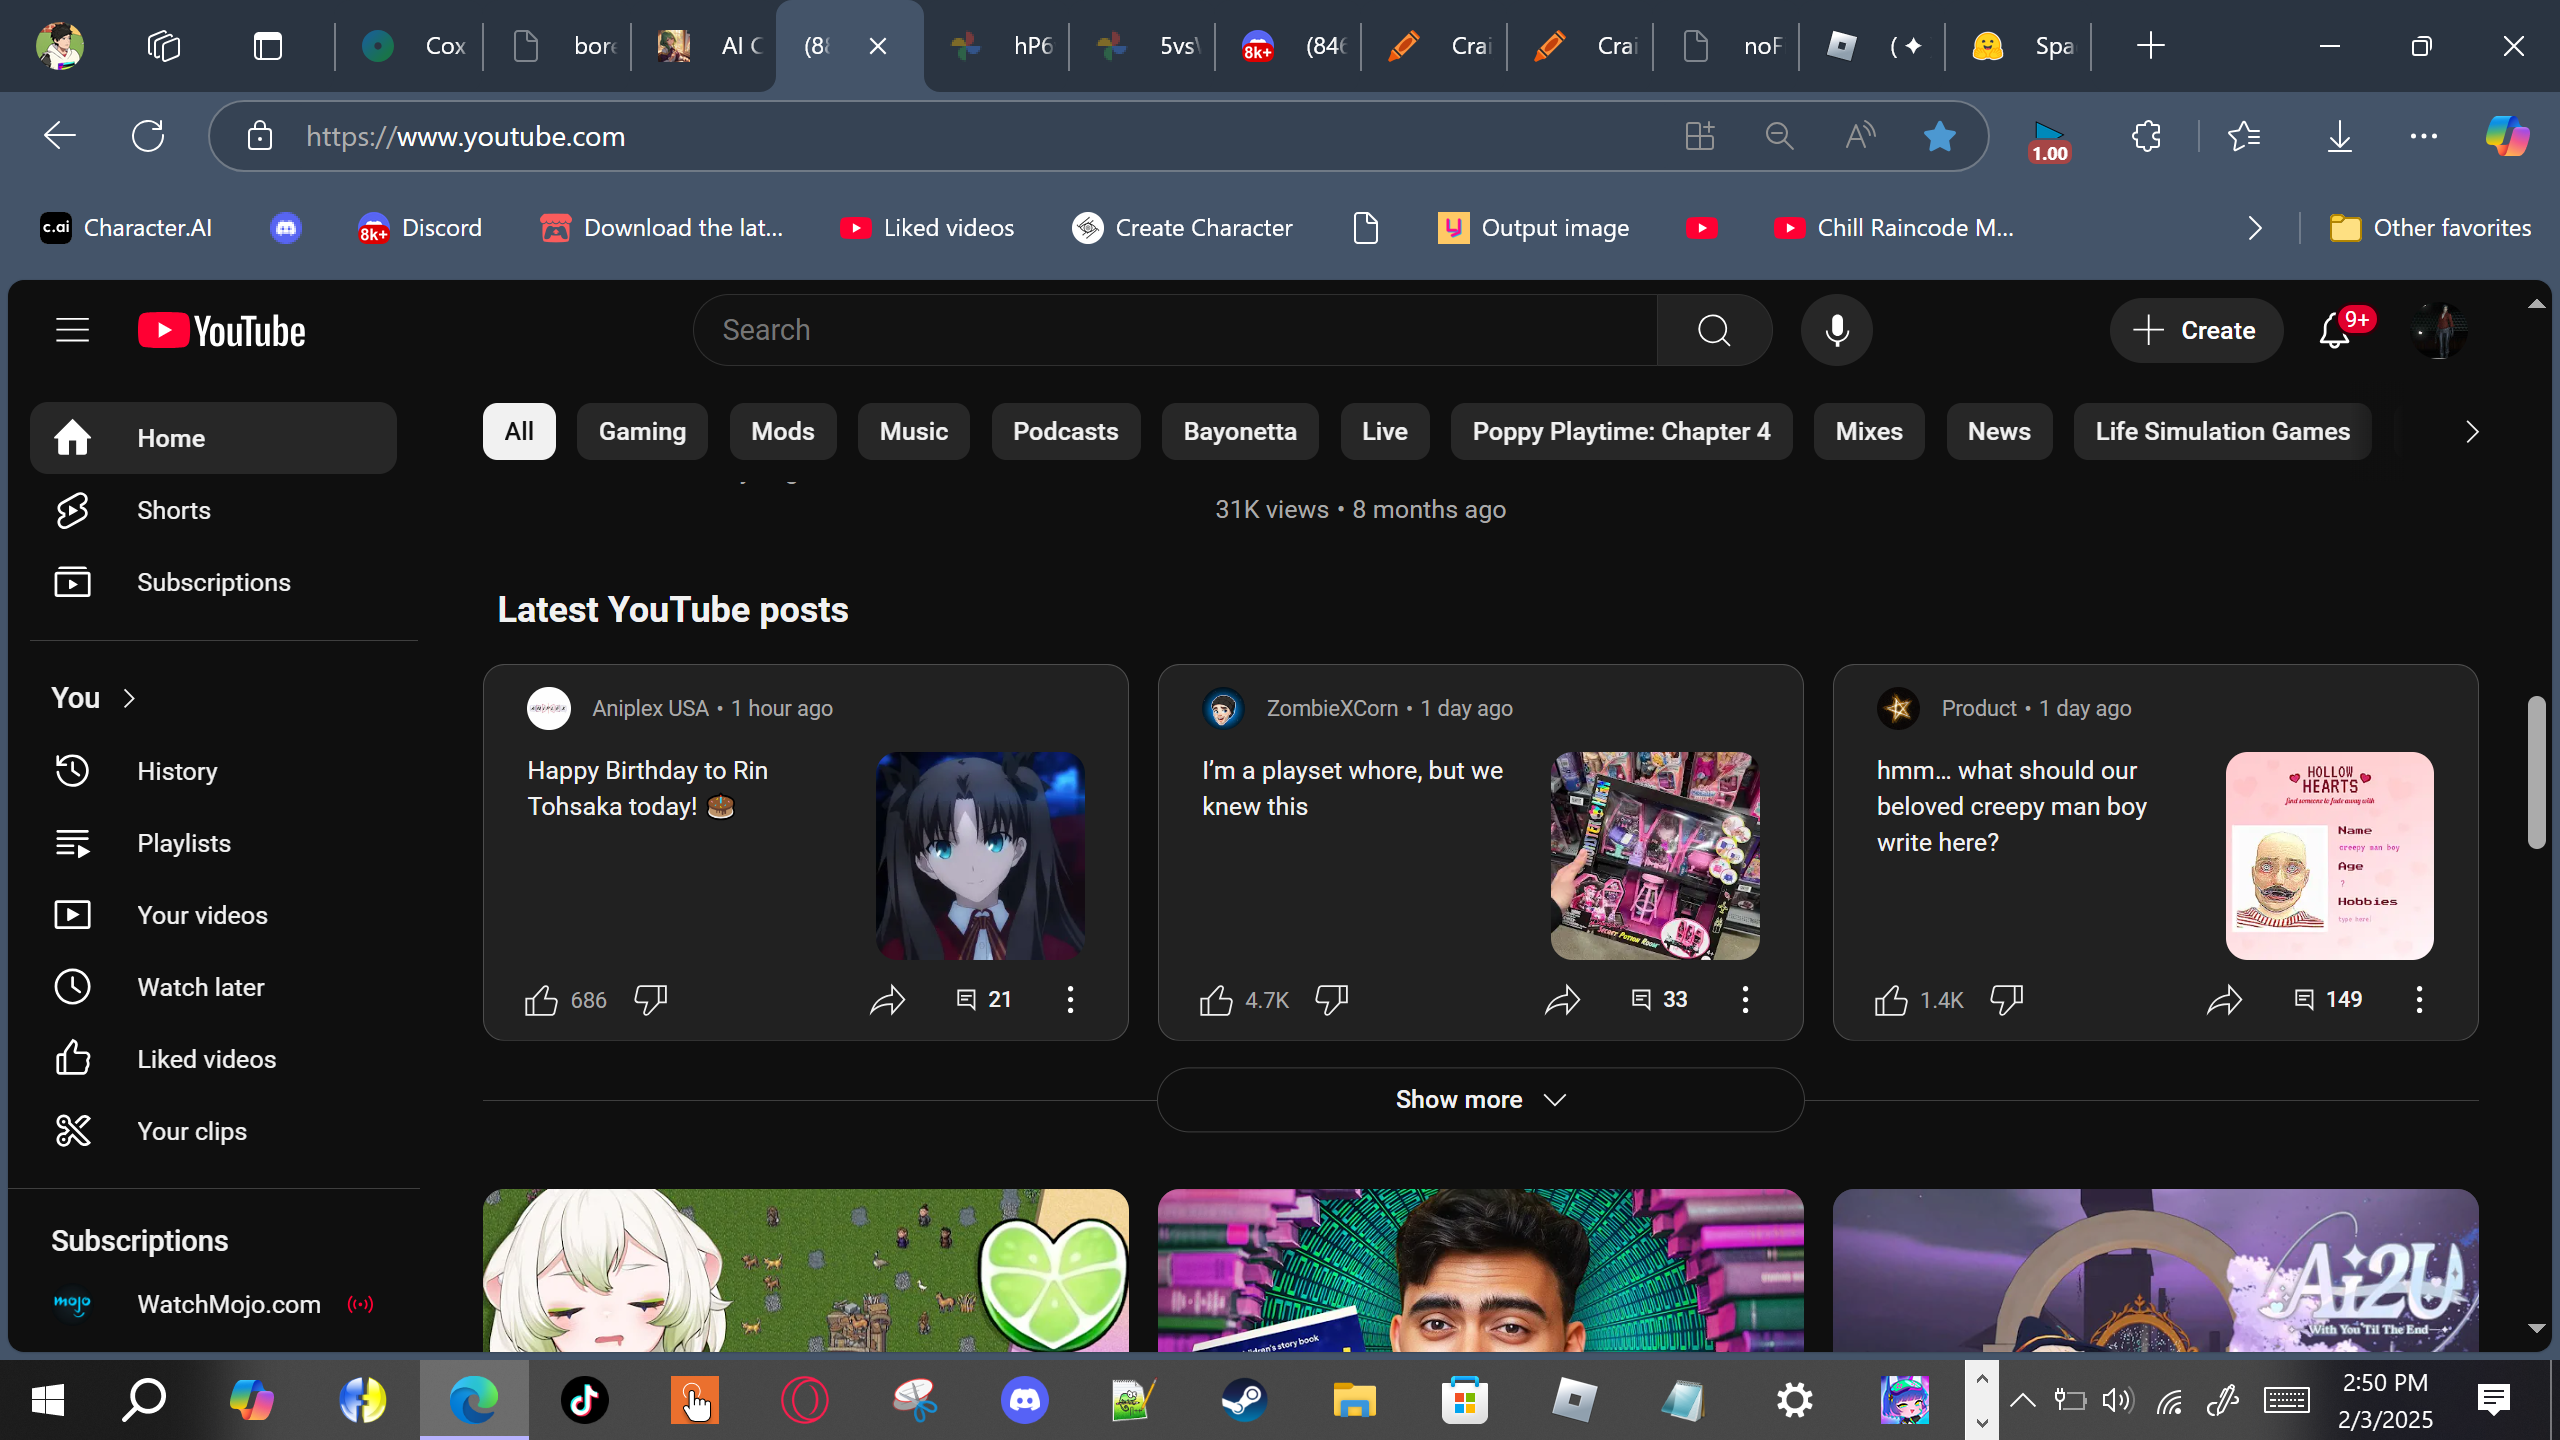2560x1440 pixels.
Task: Dislike the Product channel post
Action: pyautogui.click(x=2007, y=999)
